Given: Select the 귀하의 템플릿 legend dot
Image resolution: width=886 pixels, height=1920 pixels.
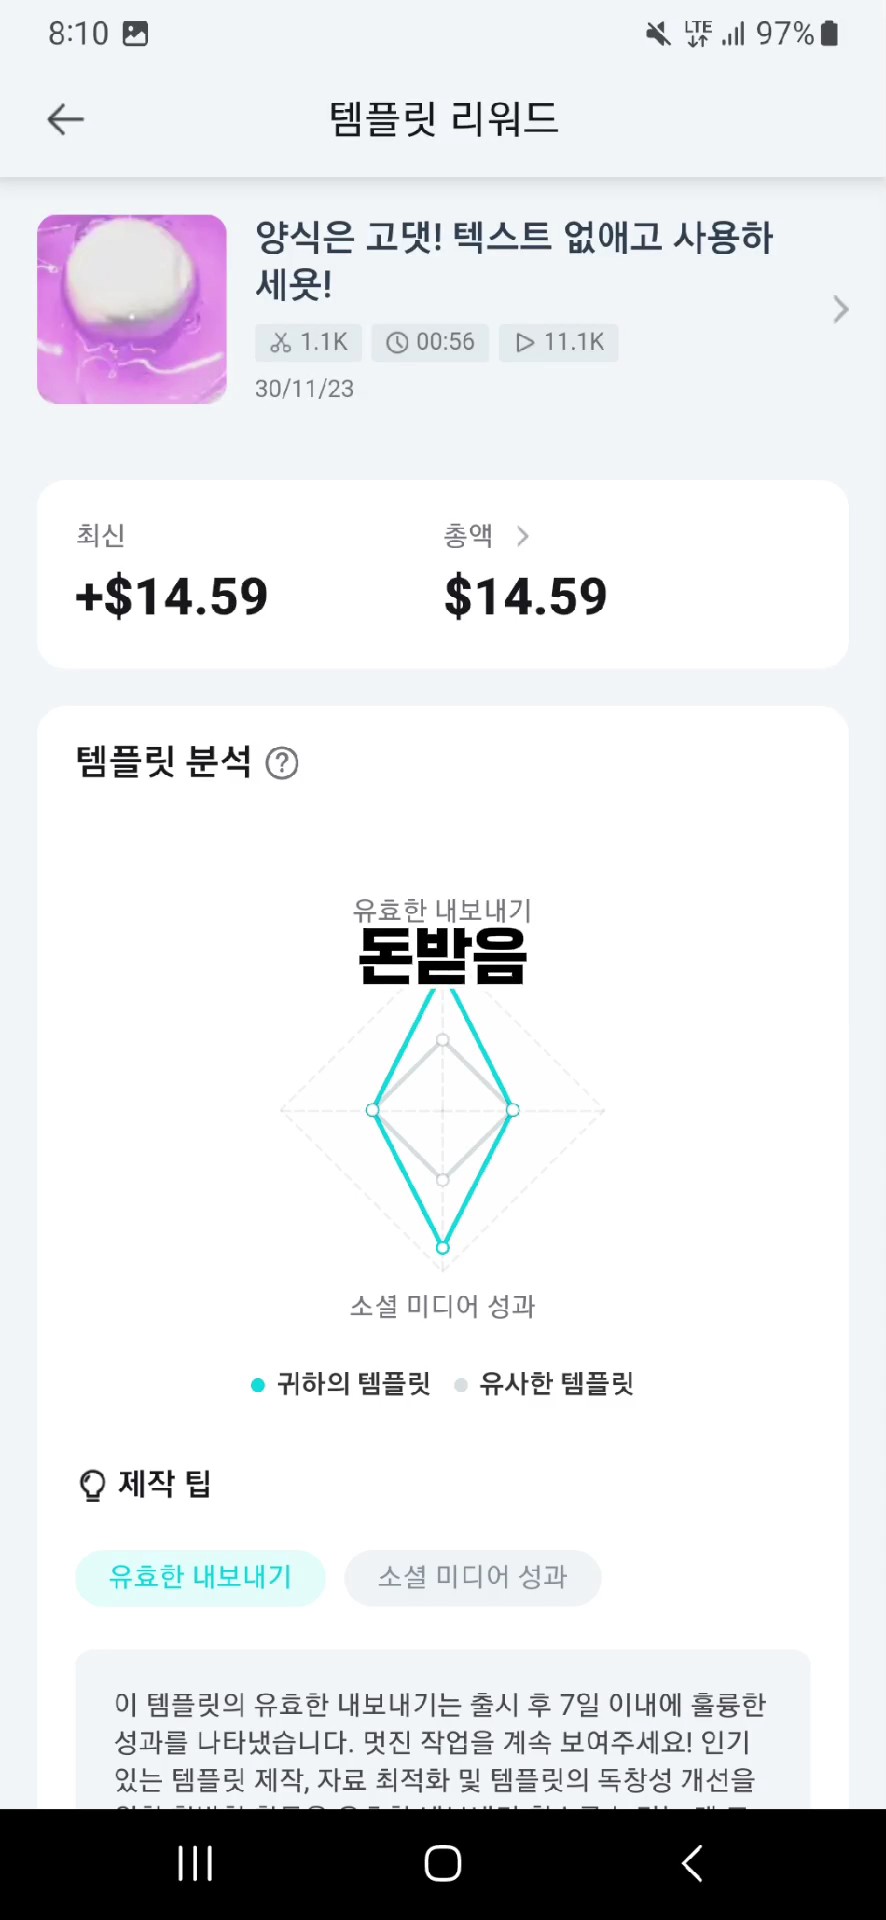Looking at the screenshot, I should coord(257,1384).
